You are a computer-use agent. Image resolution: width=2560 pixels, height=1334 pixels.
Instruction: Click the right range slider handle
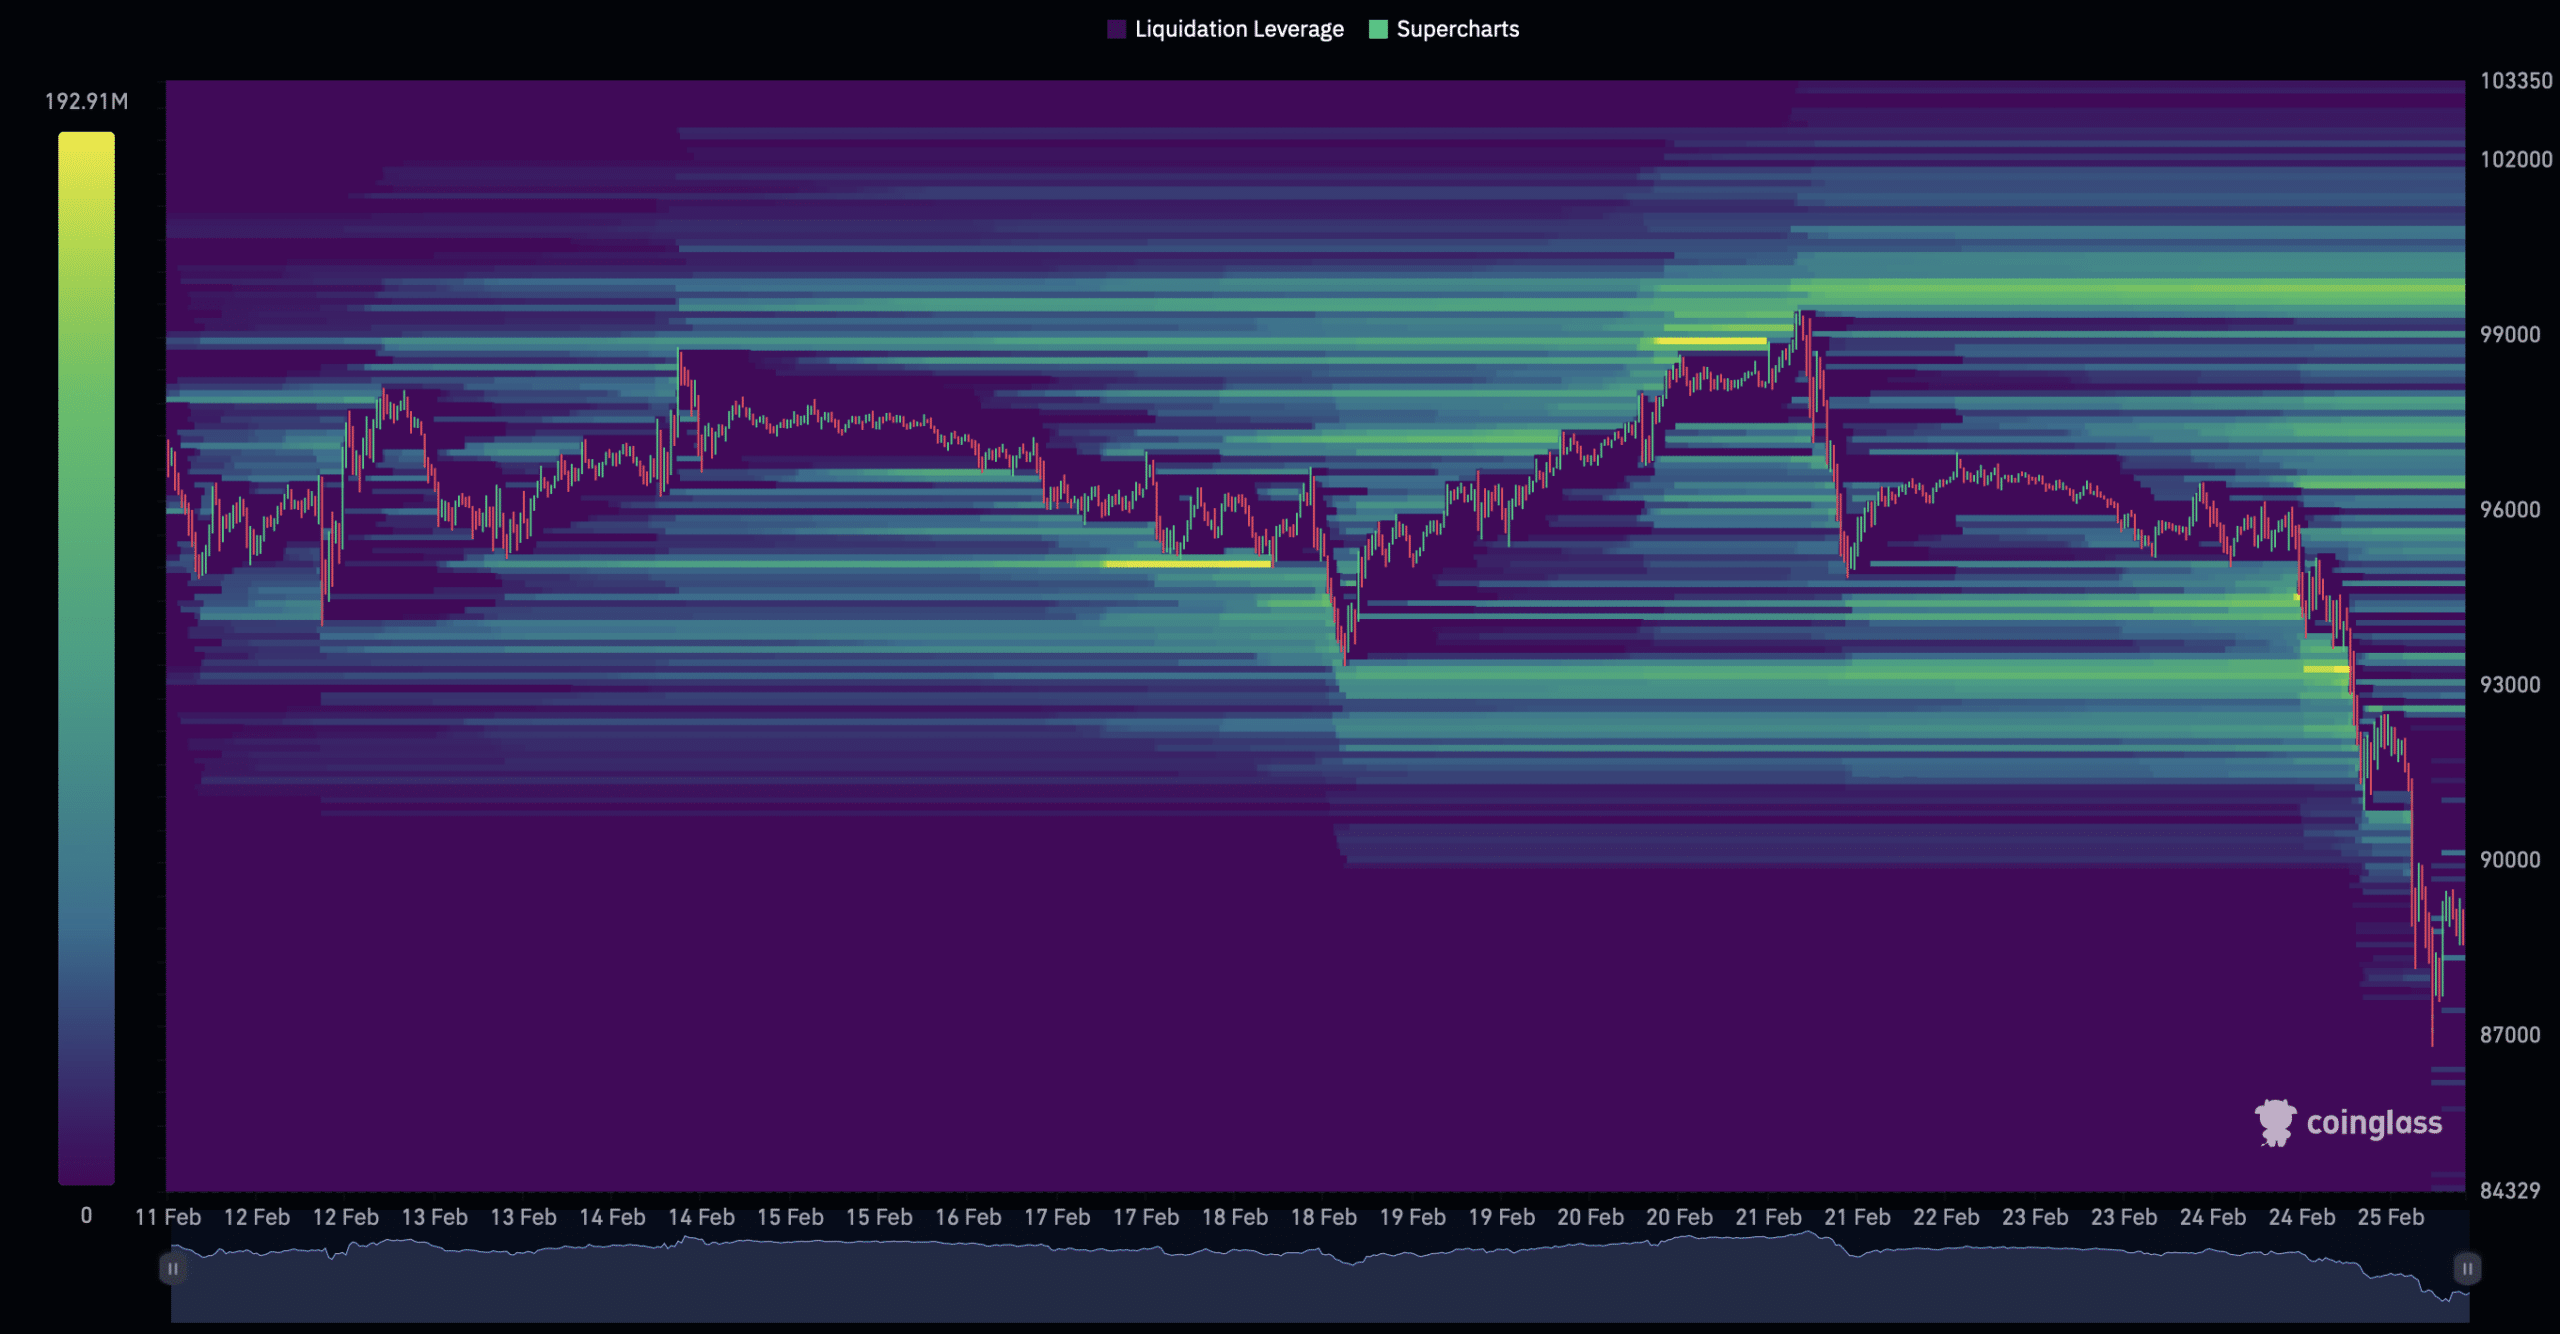tap(2467, 1269)
